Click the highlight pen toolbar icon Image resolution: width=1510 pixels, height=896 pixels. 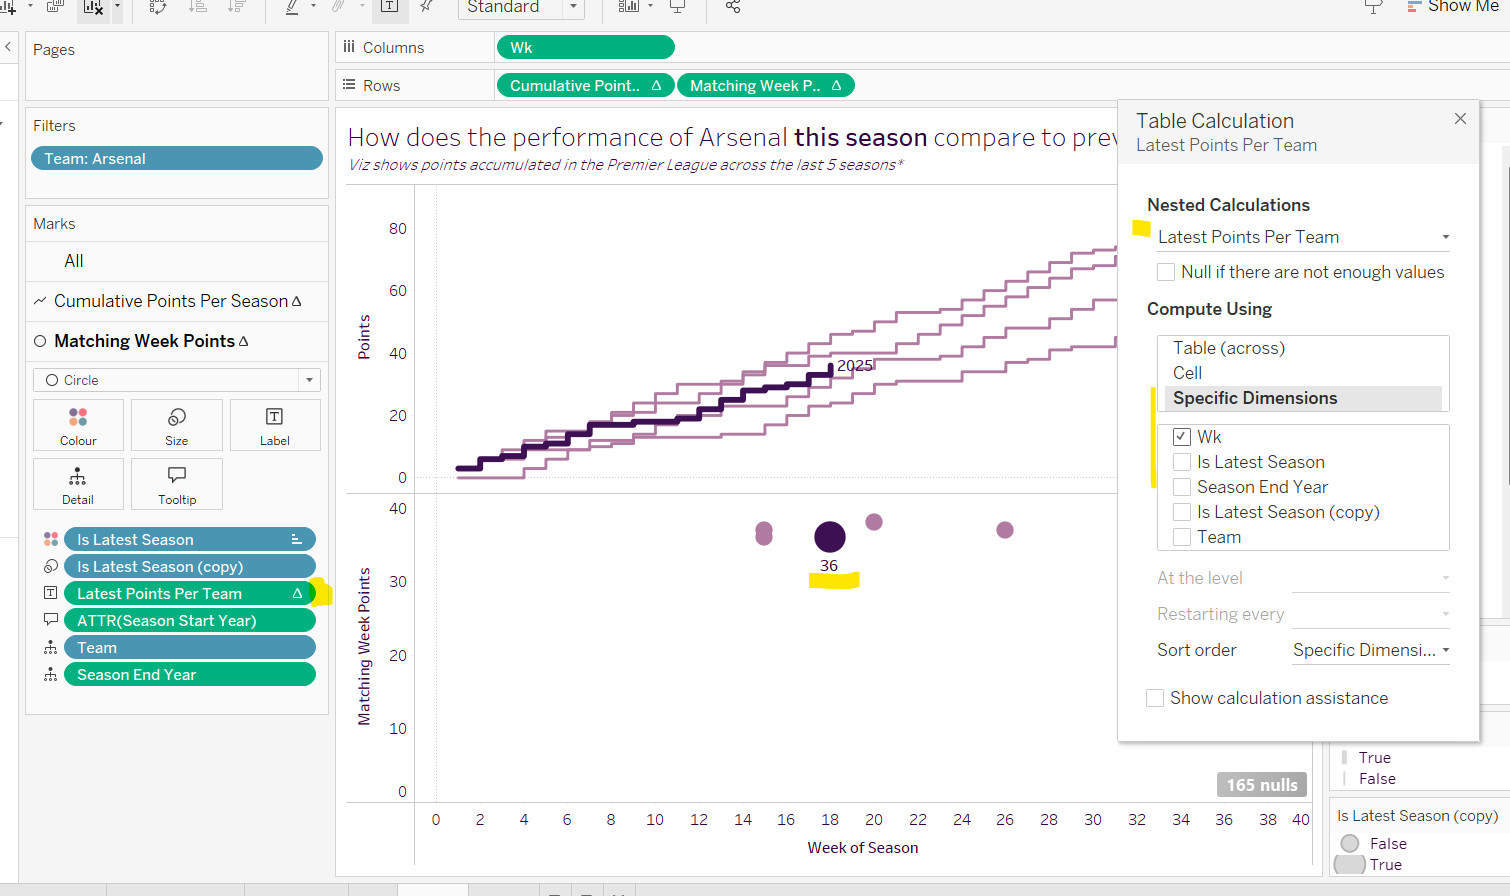click(x=292, y=6)
